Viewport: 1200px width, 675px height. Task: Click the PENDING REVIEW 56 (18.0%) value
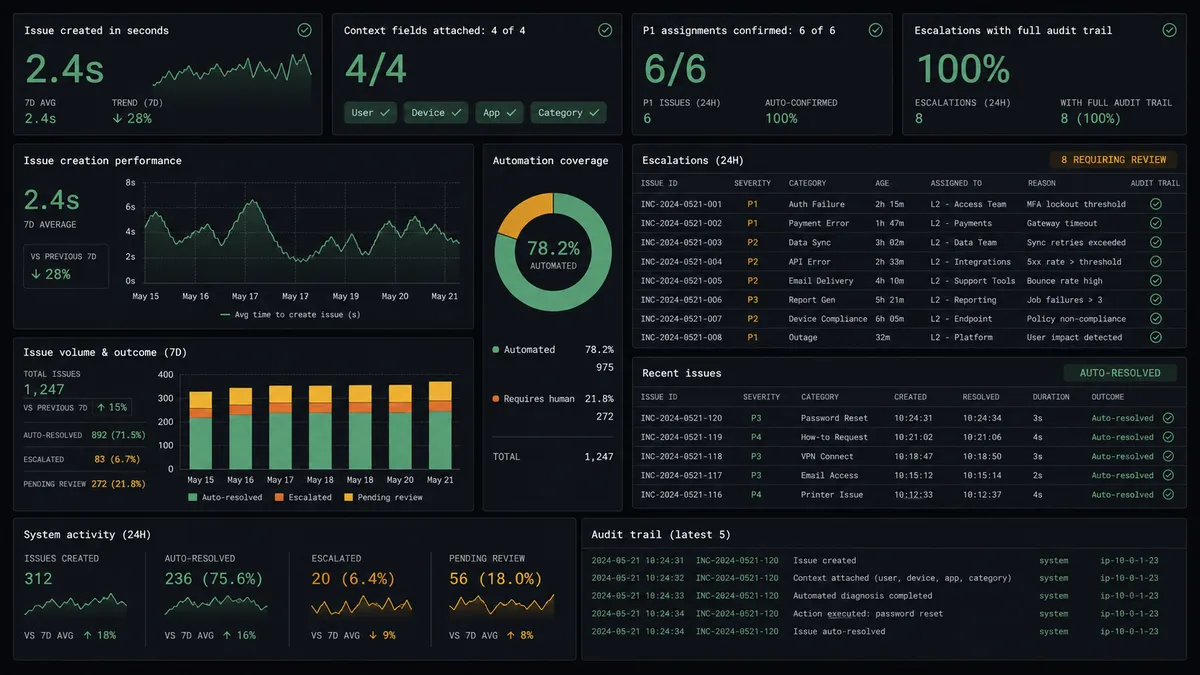(x=495, y=579)
